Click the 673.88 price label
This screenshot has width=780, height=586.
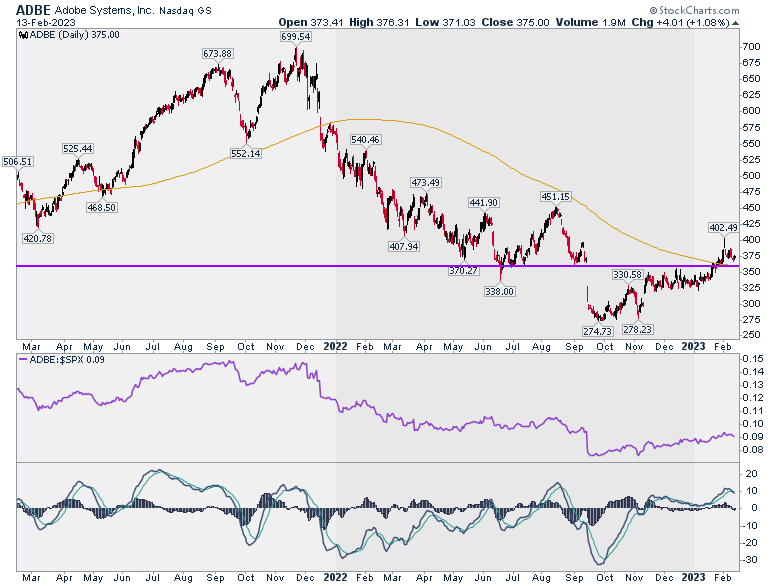pos(217,54)
